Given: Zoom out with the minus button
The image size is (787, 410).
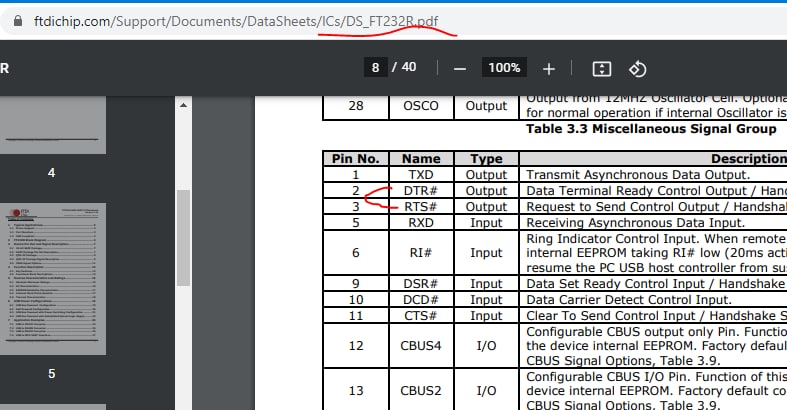Looking at the screenshot, I should [460, 68].
